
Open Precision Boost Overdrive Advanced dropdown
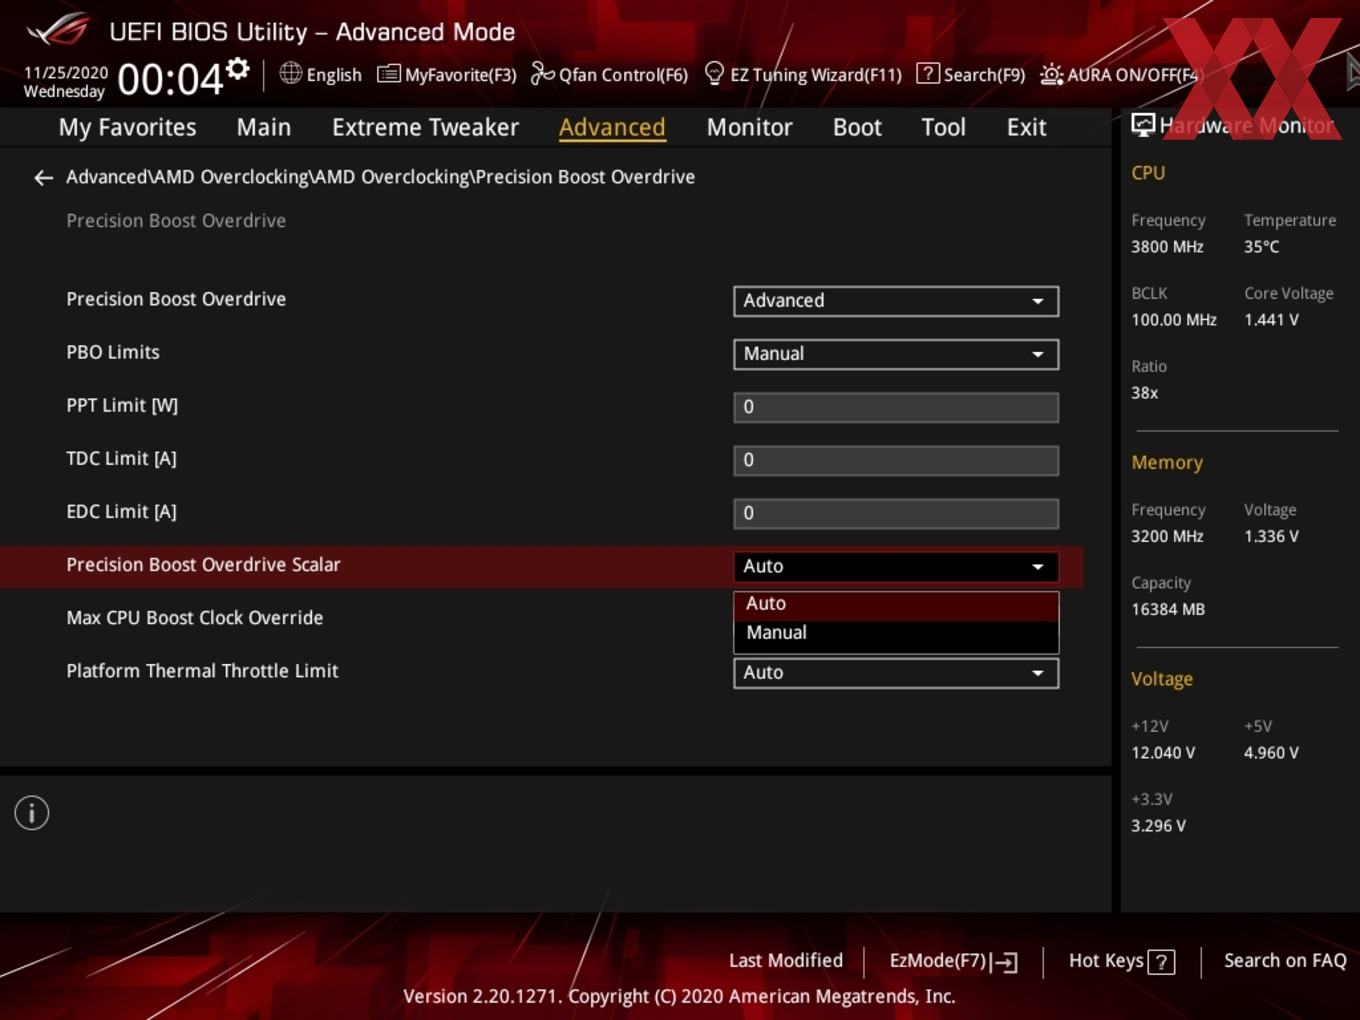[896, 301]
